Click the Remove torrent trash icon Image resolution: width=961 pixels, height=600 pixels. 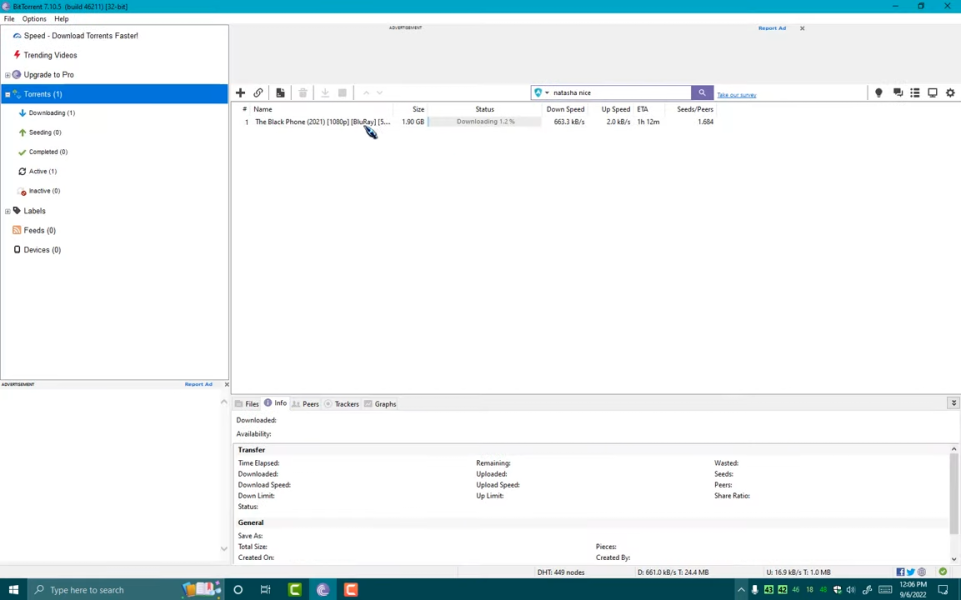click(x=303, y=93)
